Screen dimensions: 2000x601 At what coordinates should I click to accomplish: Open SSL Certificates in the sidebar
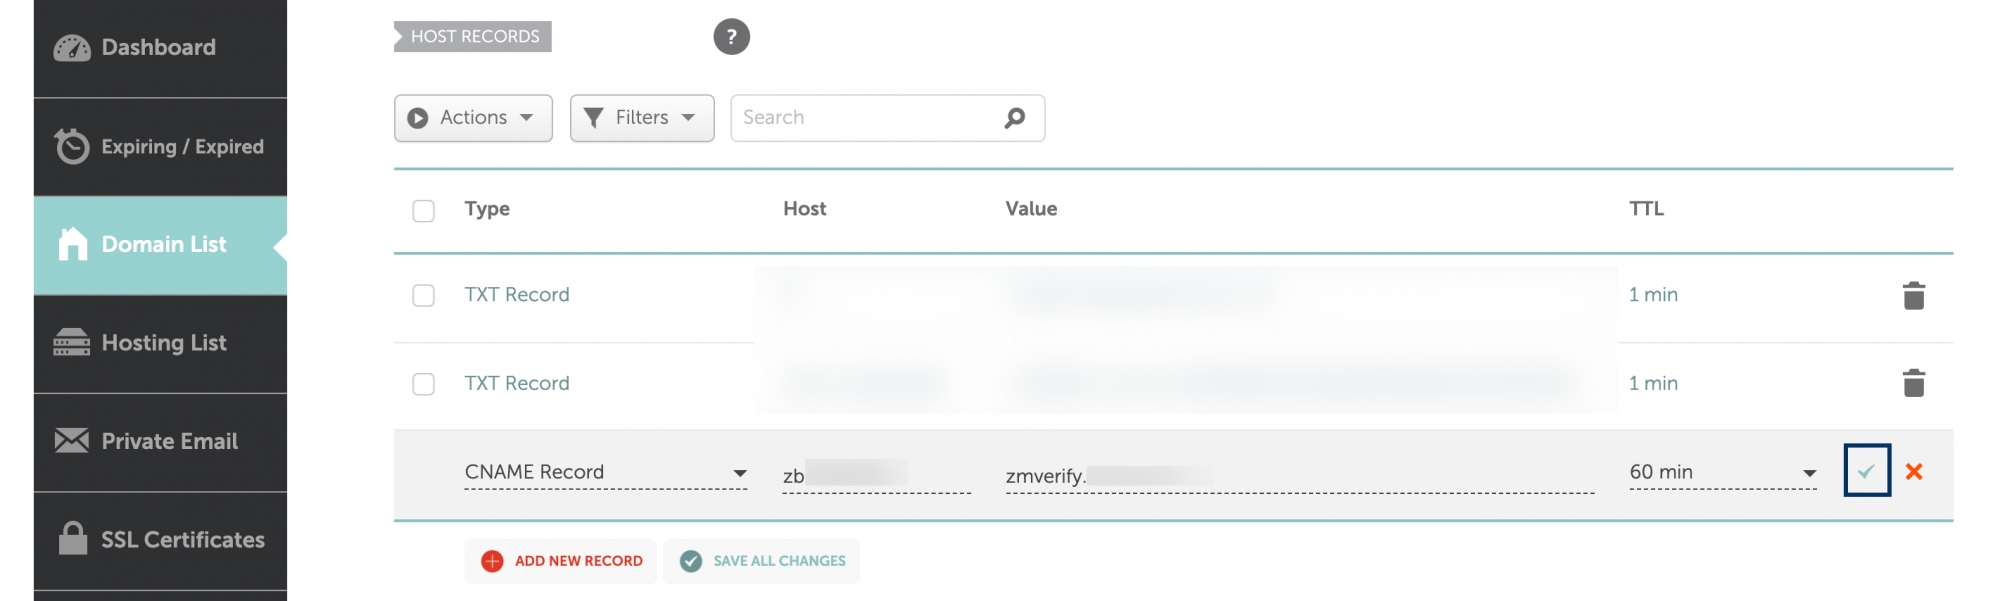pyautogui.click(x=160, y=540)
